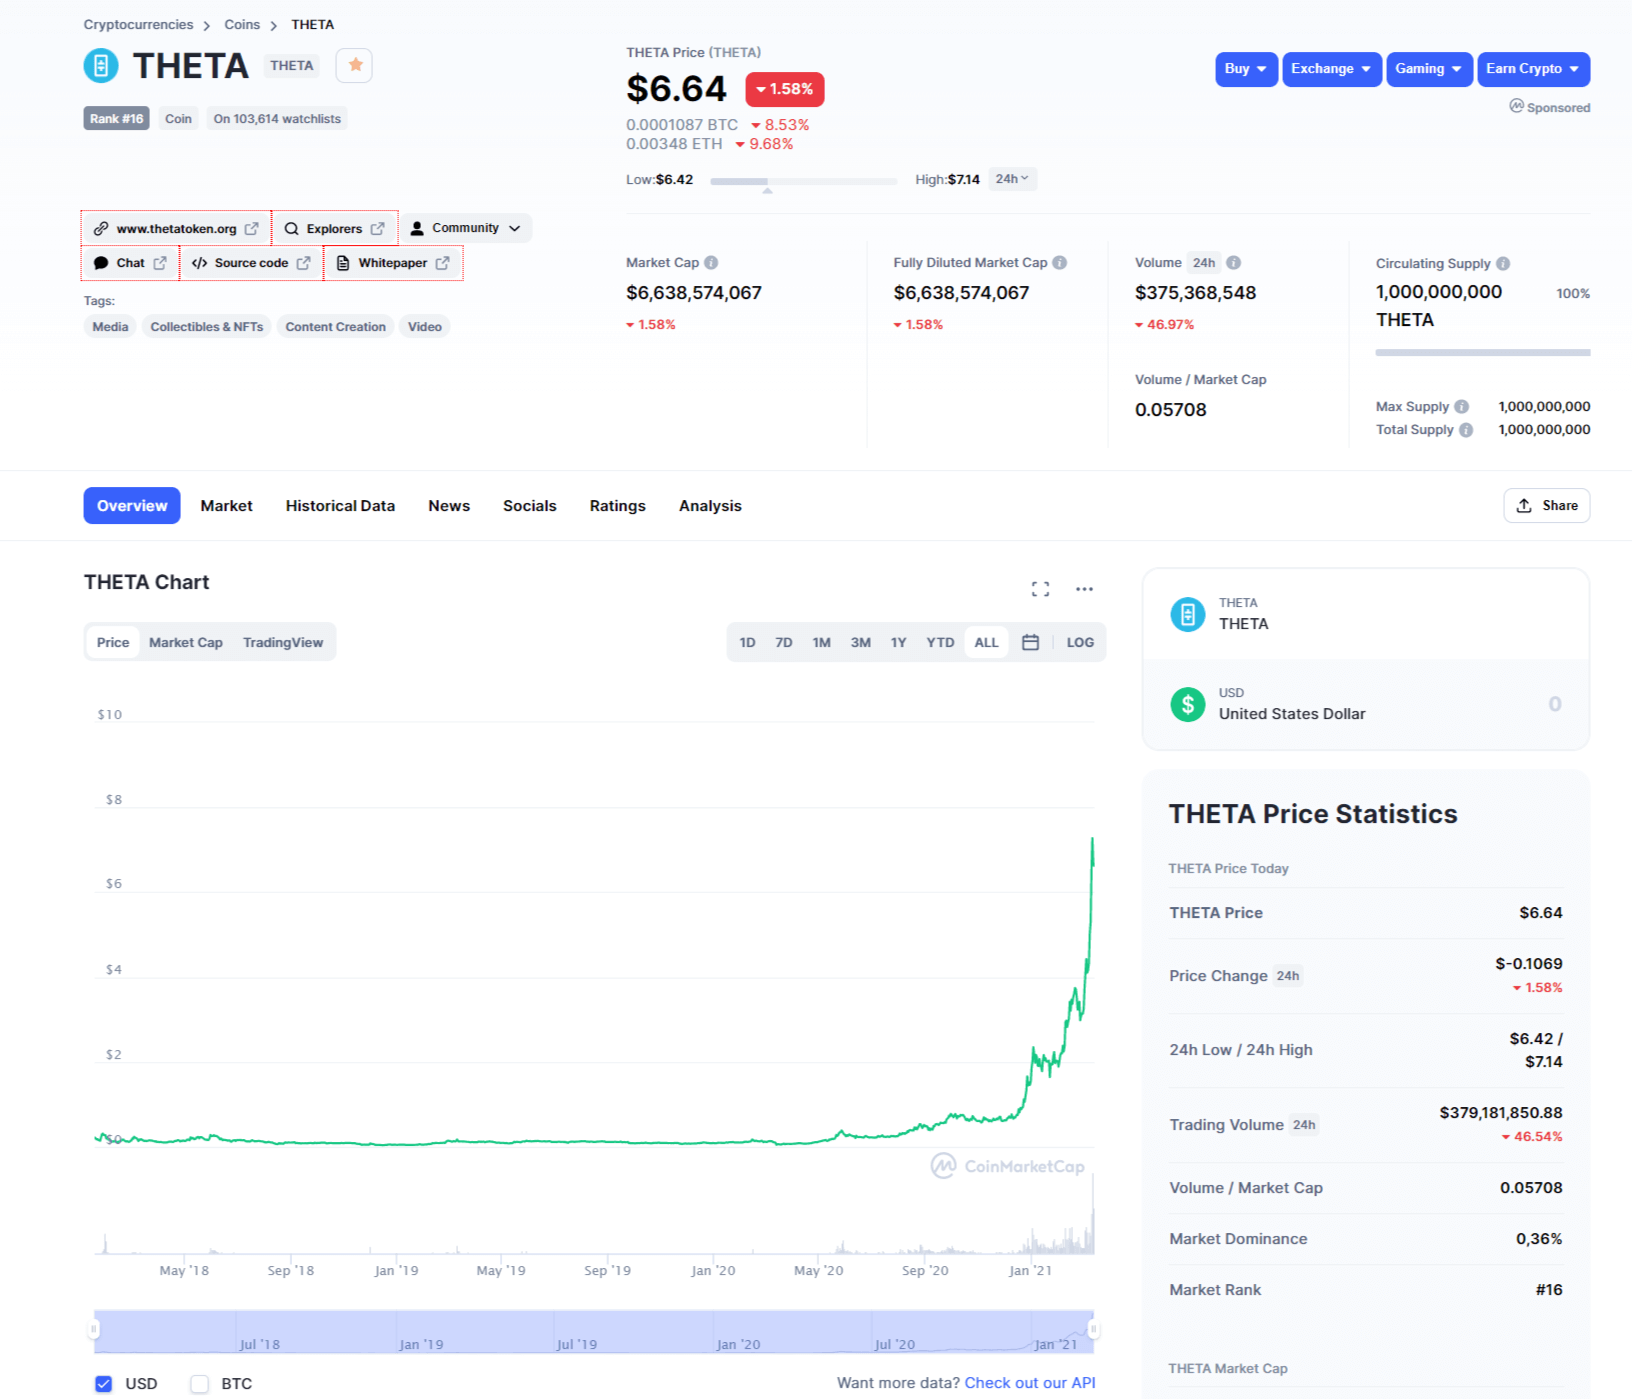
Task: Click the right handle of chart range slider
Action: point(1094,1330)
